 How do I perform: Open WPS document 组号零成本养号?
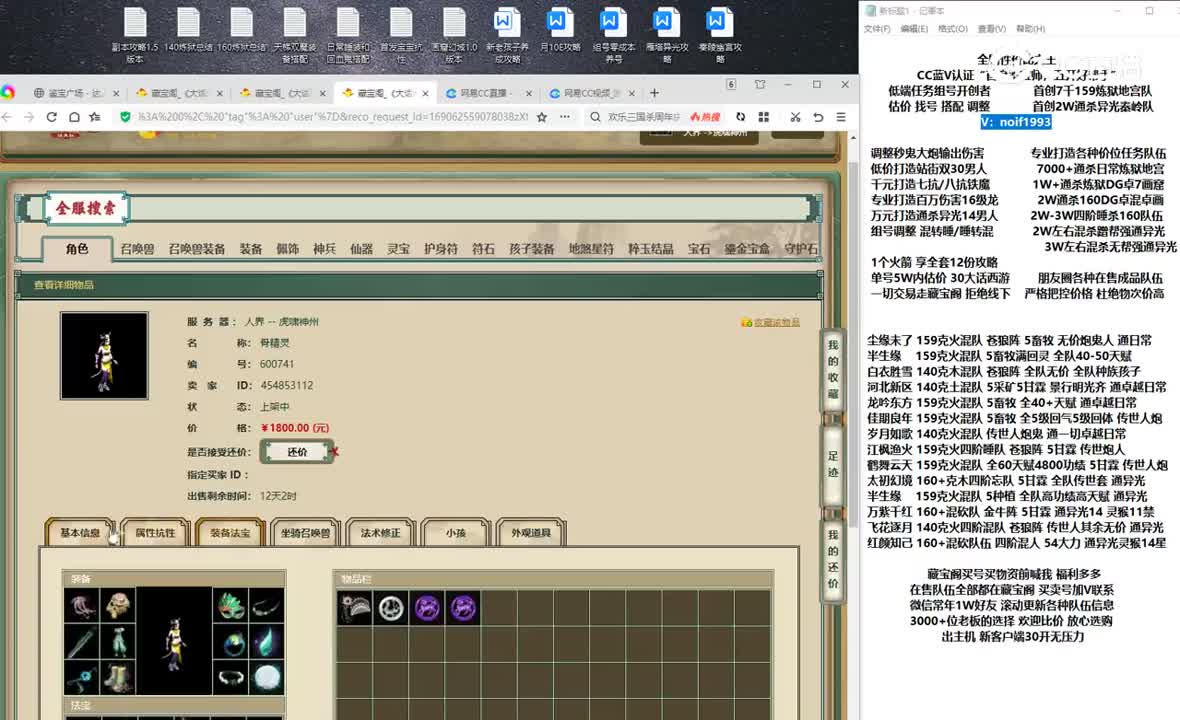614,34
